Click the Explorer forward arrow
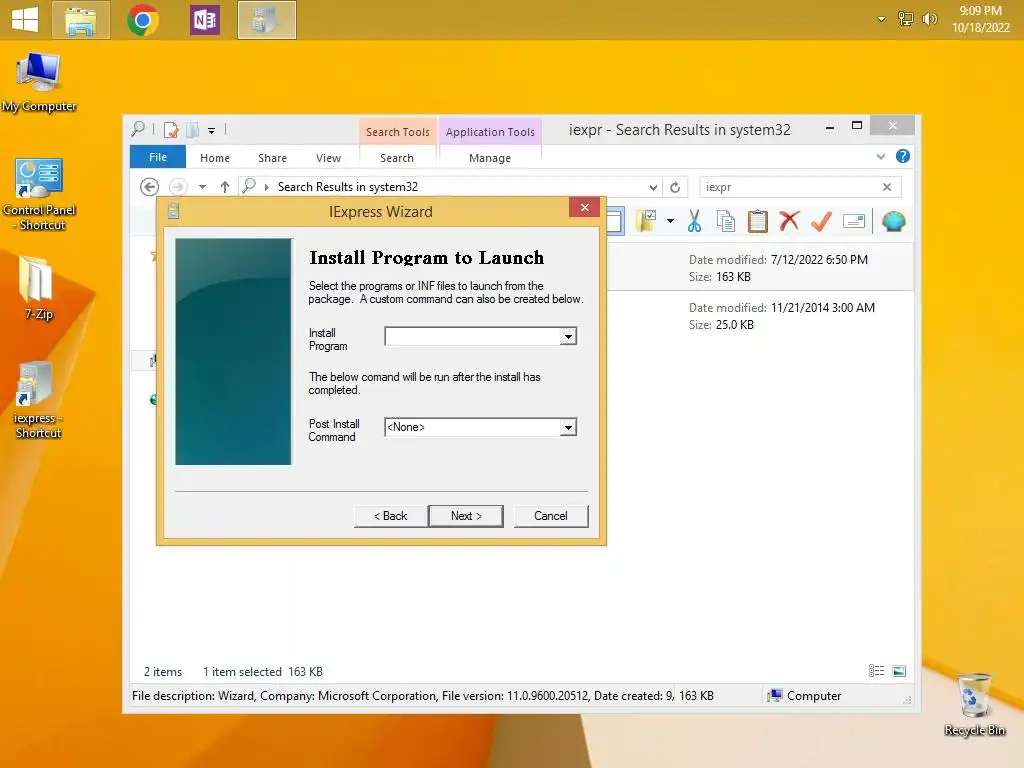The width and height of the screenshot is (1024, 768). pyautogui.click(x=178, y=187)
